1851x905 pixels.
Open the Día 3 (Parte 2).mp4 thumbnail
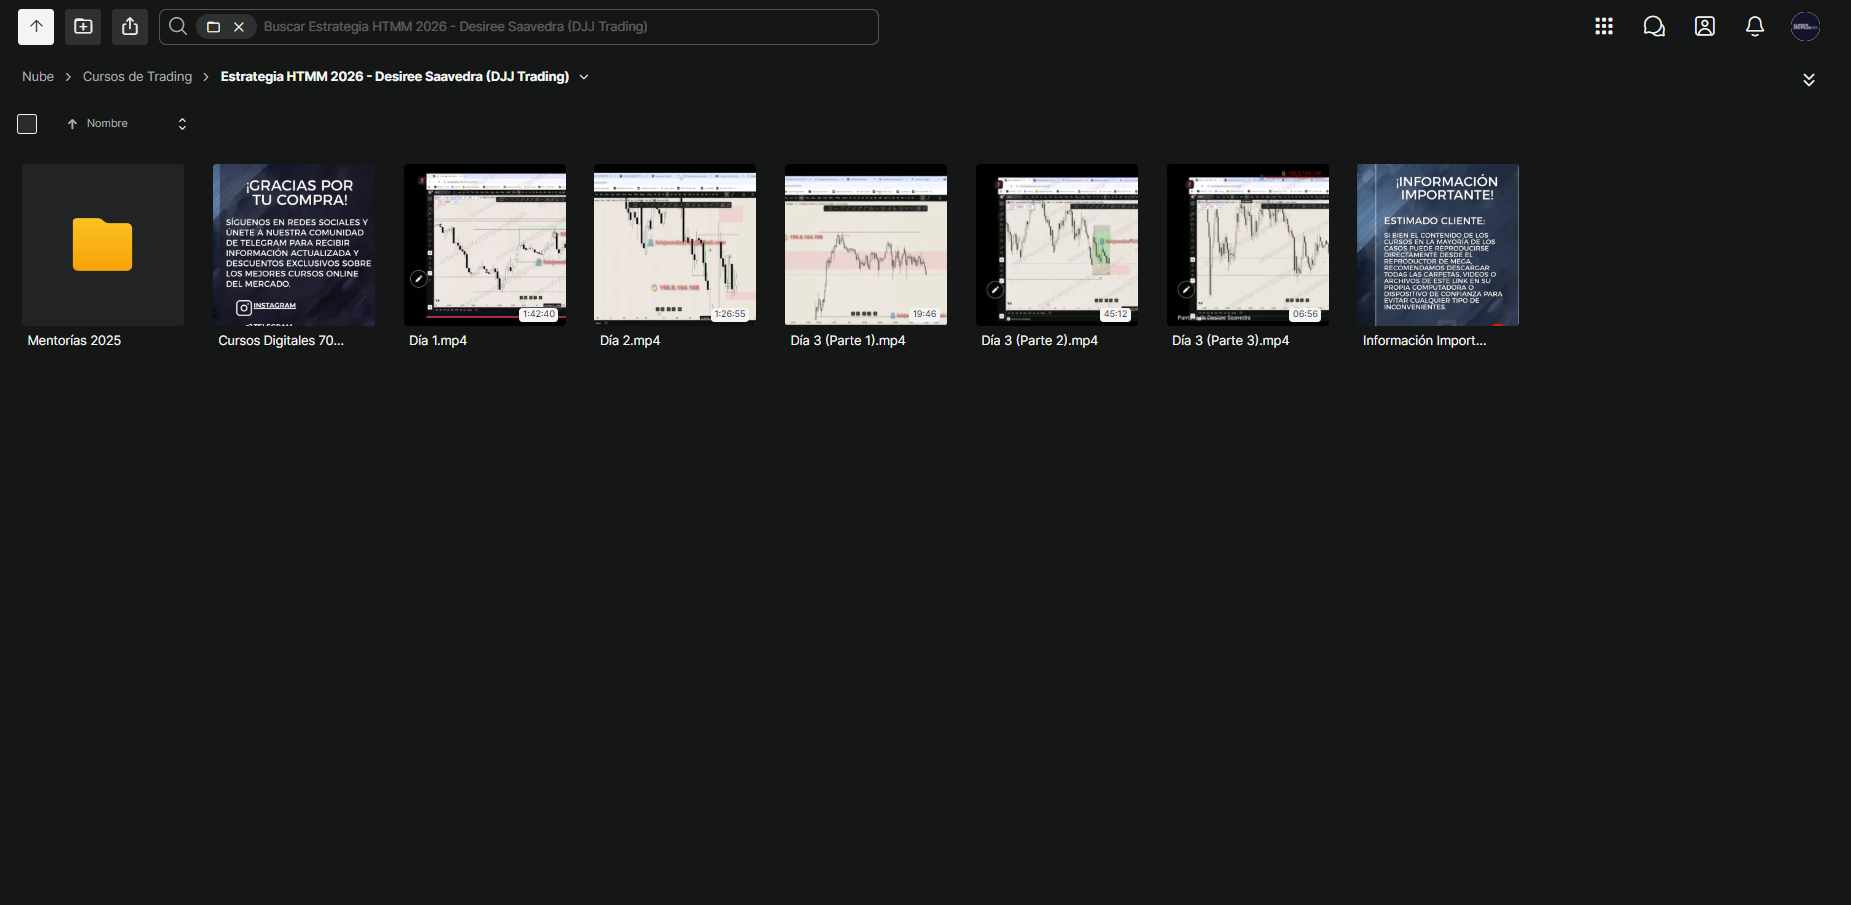pos(1057,245)
